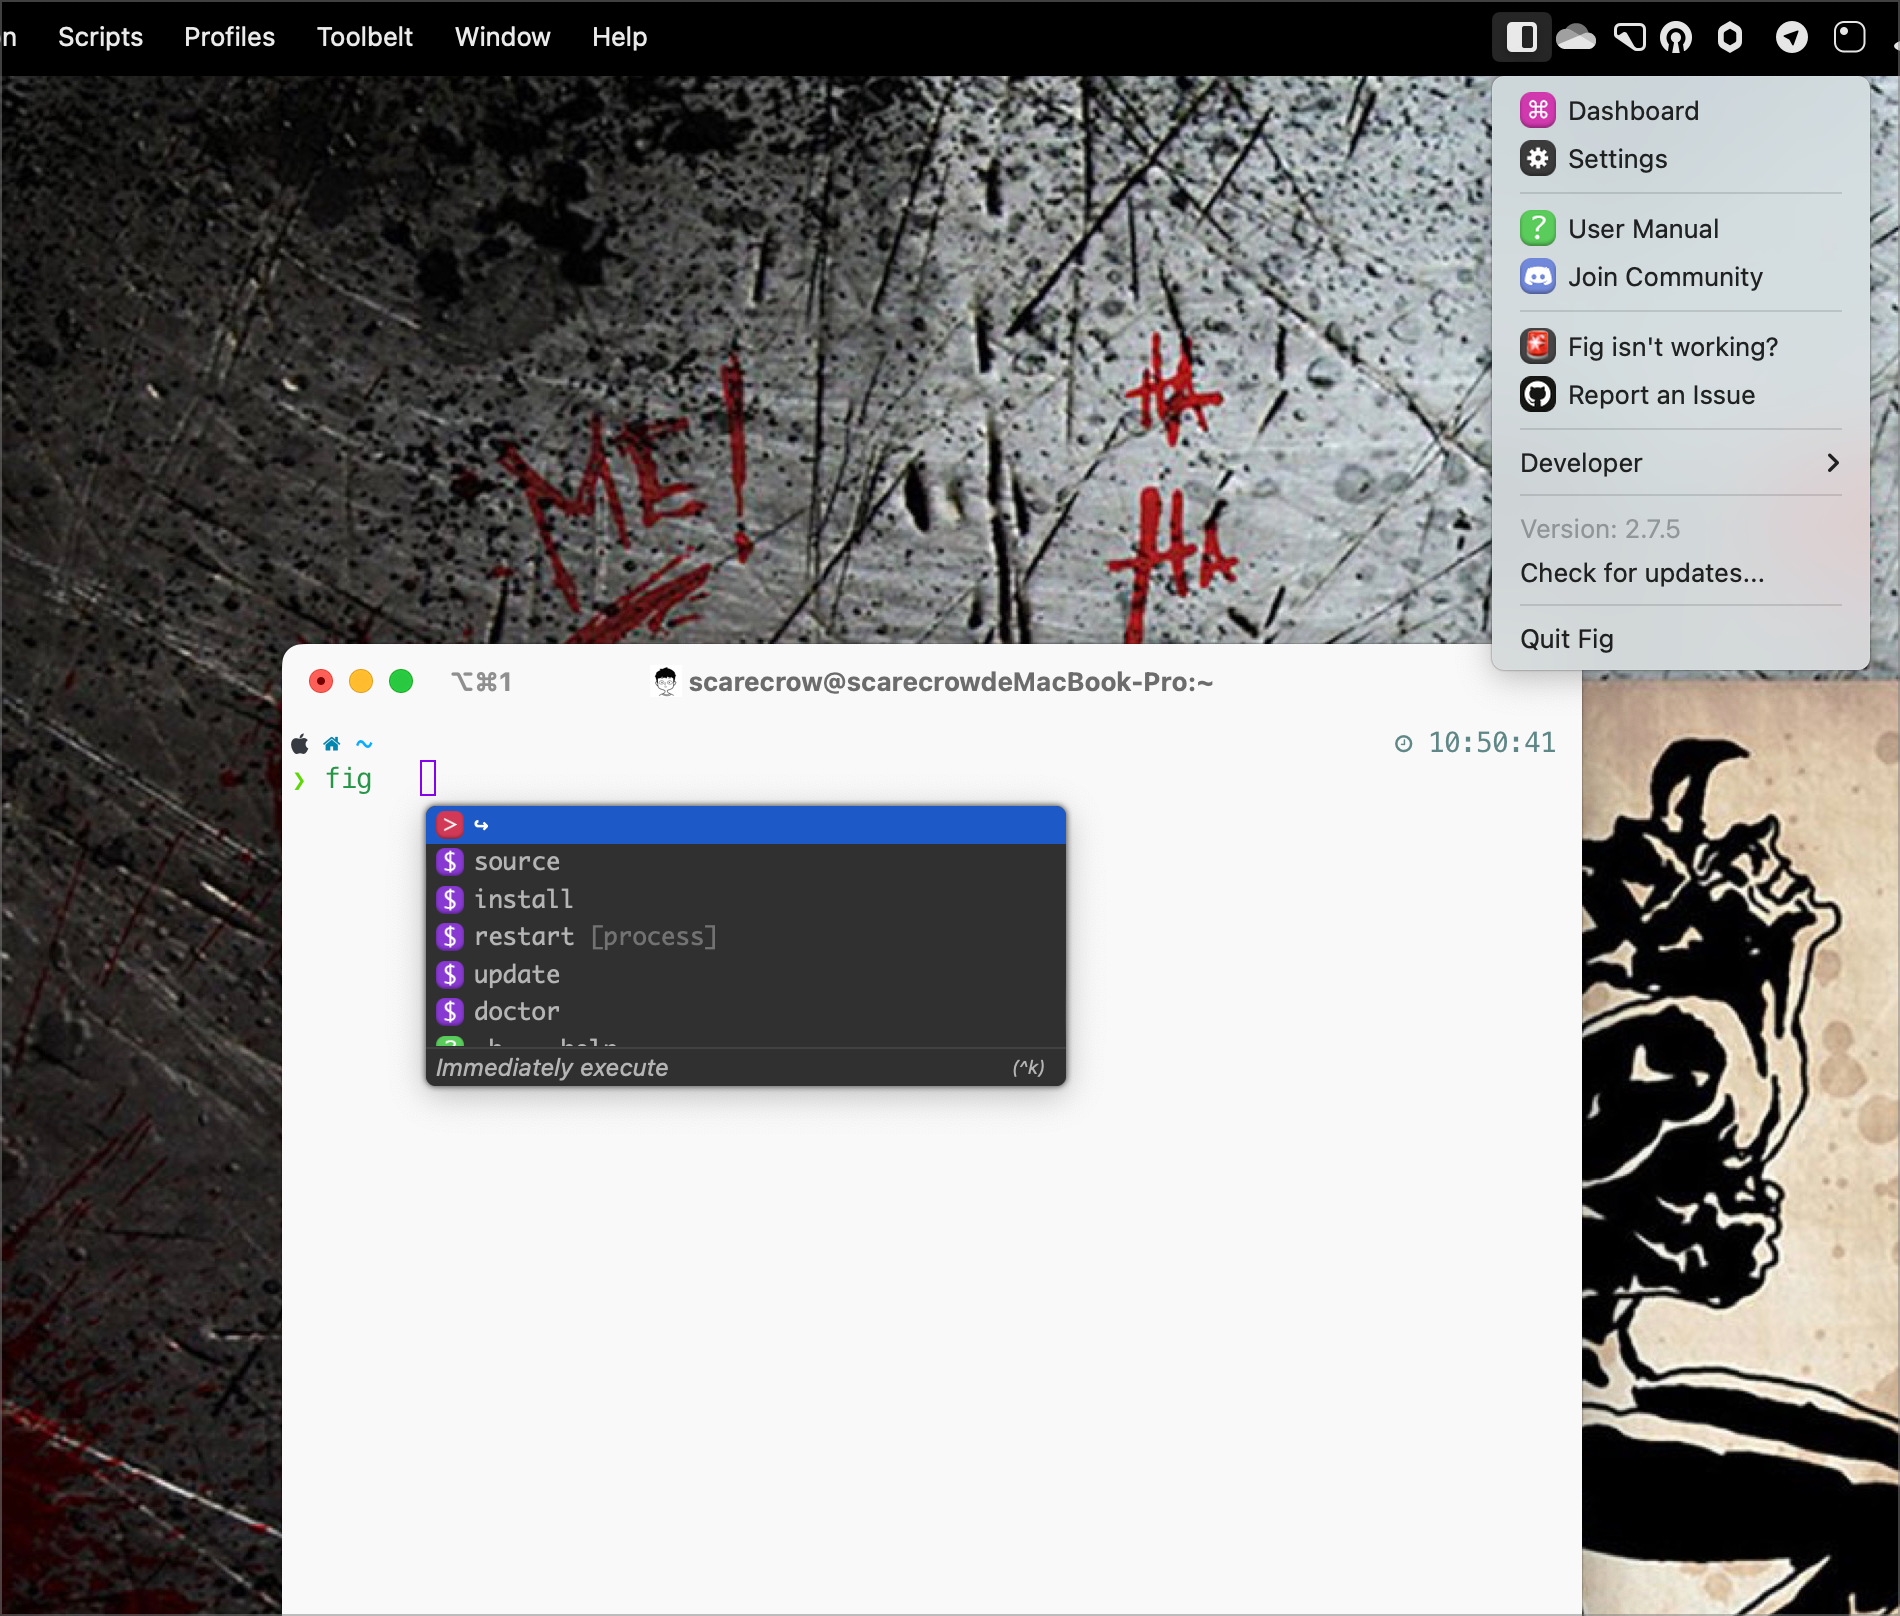Click the dollar icon next to install
This screenshot has height=1616, width=1900.
pyautogui.click(x=450, y=899)
